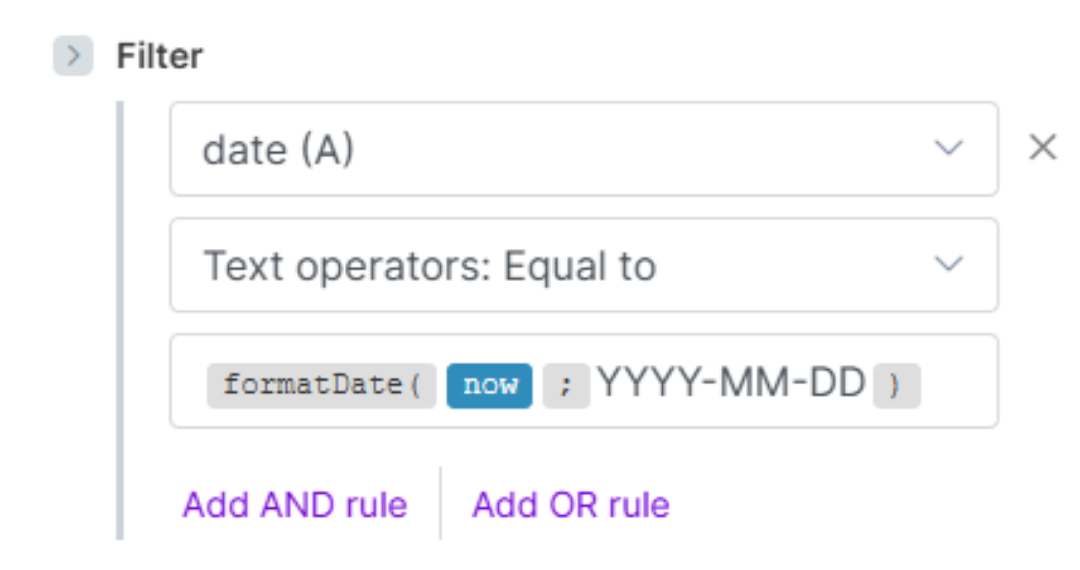Click the "date" text in field selector
Screen dimensions: 1080x570
245,150
